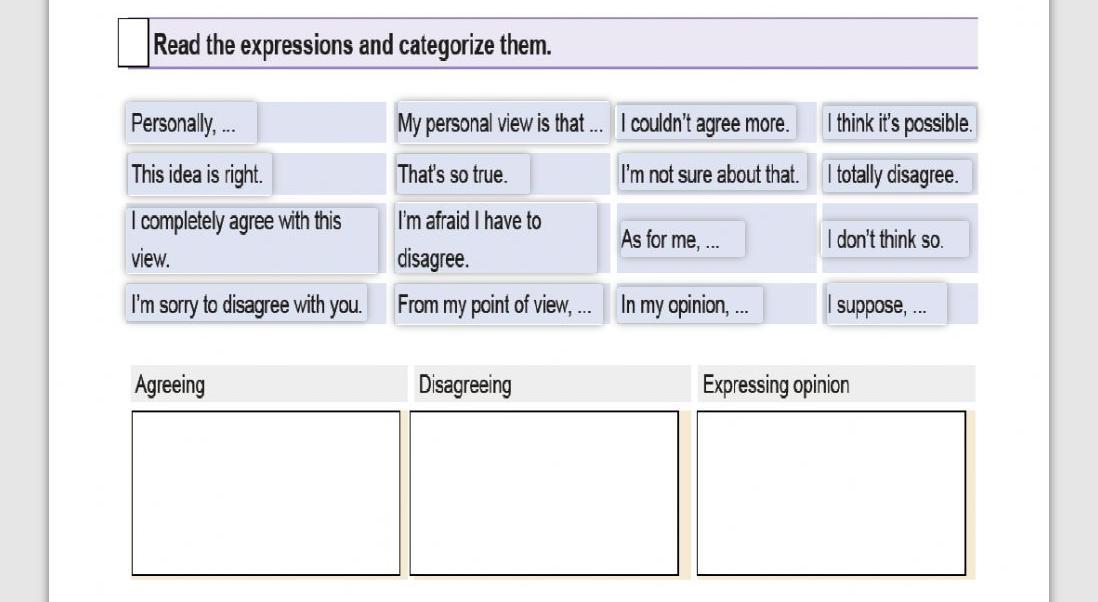This screenshot has height=602, width=1098.
Task: Click the 'I'm not sure about that.' card
Action: [x=711, y=174]
